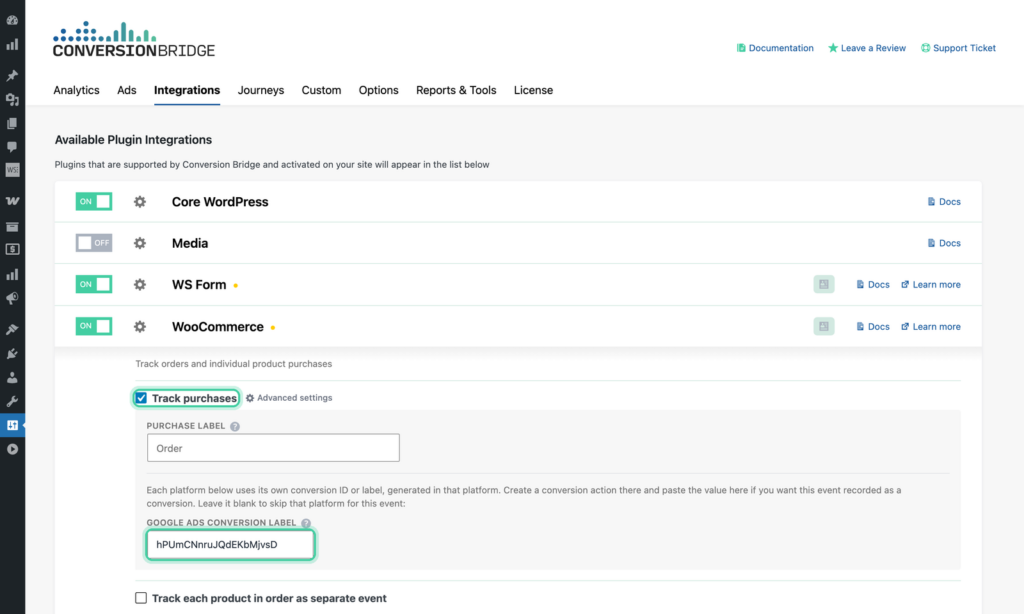Click the Leave a Review link
The width and height of the screenshot is (1024, 614).
(x=867, y=48)
